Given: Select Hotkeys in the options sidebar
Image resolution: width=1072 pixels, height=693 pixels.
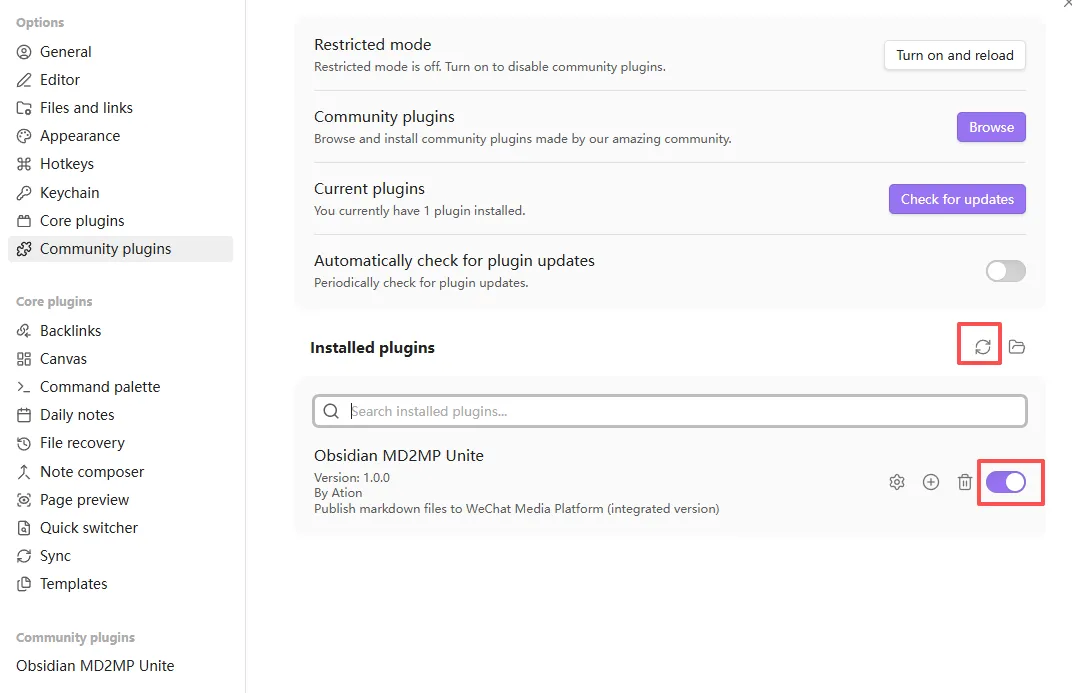Looking at the screenshot, I should click(x=67, y=164).
